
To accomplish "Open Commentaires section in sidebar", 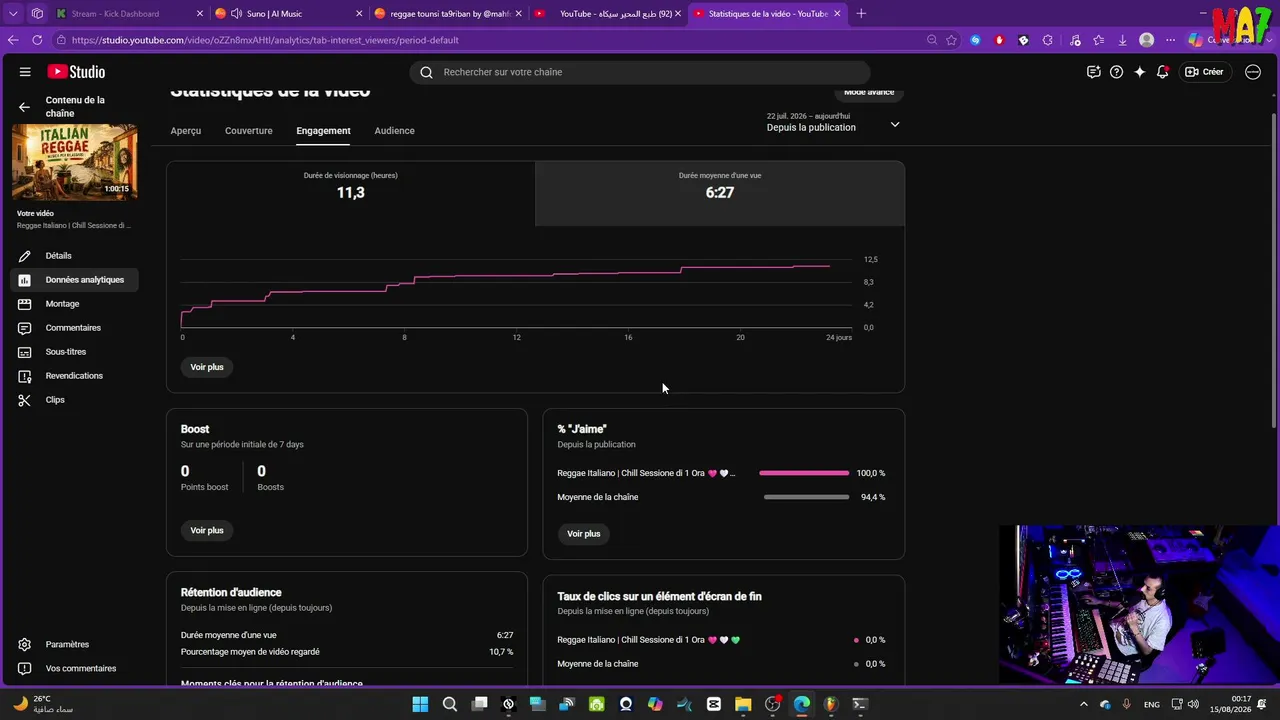I will pyautogui.click(x=74, y=328).
